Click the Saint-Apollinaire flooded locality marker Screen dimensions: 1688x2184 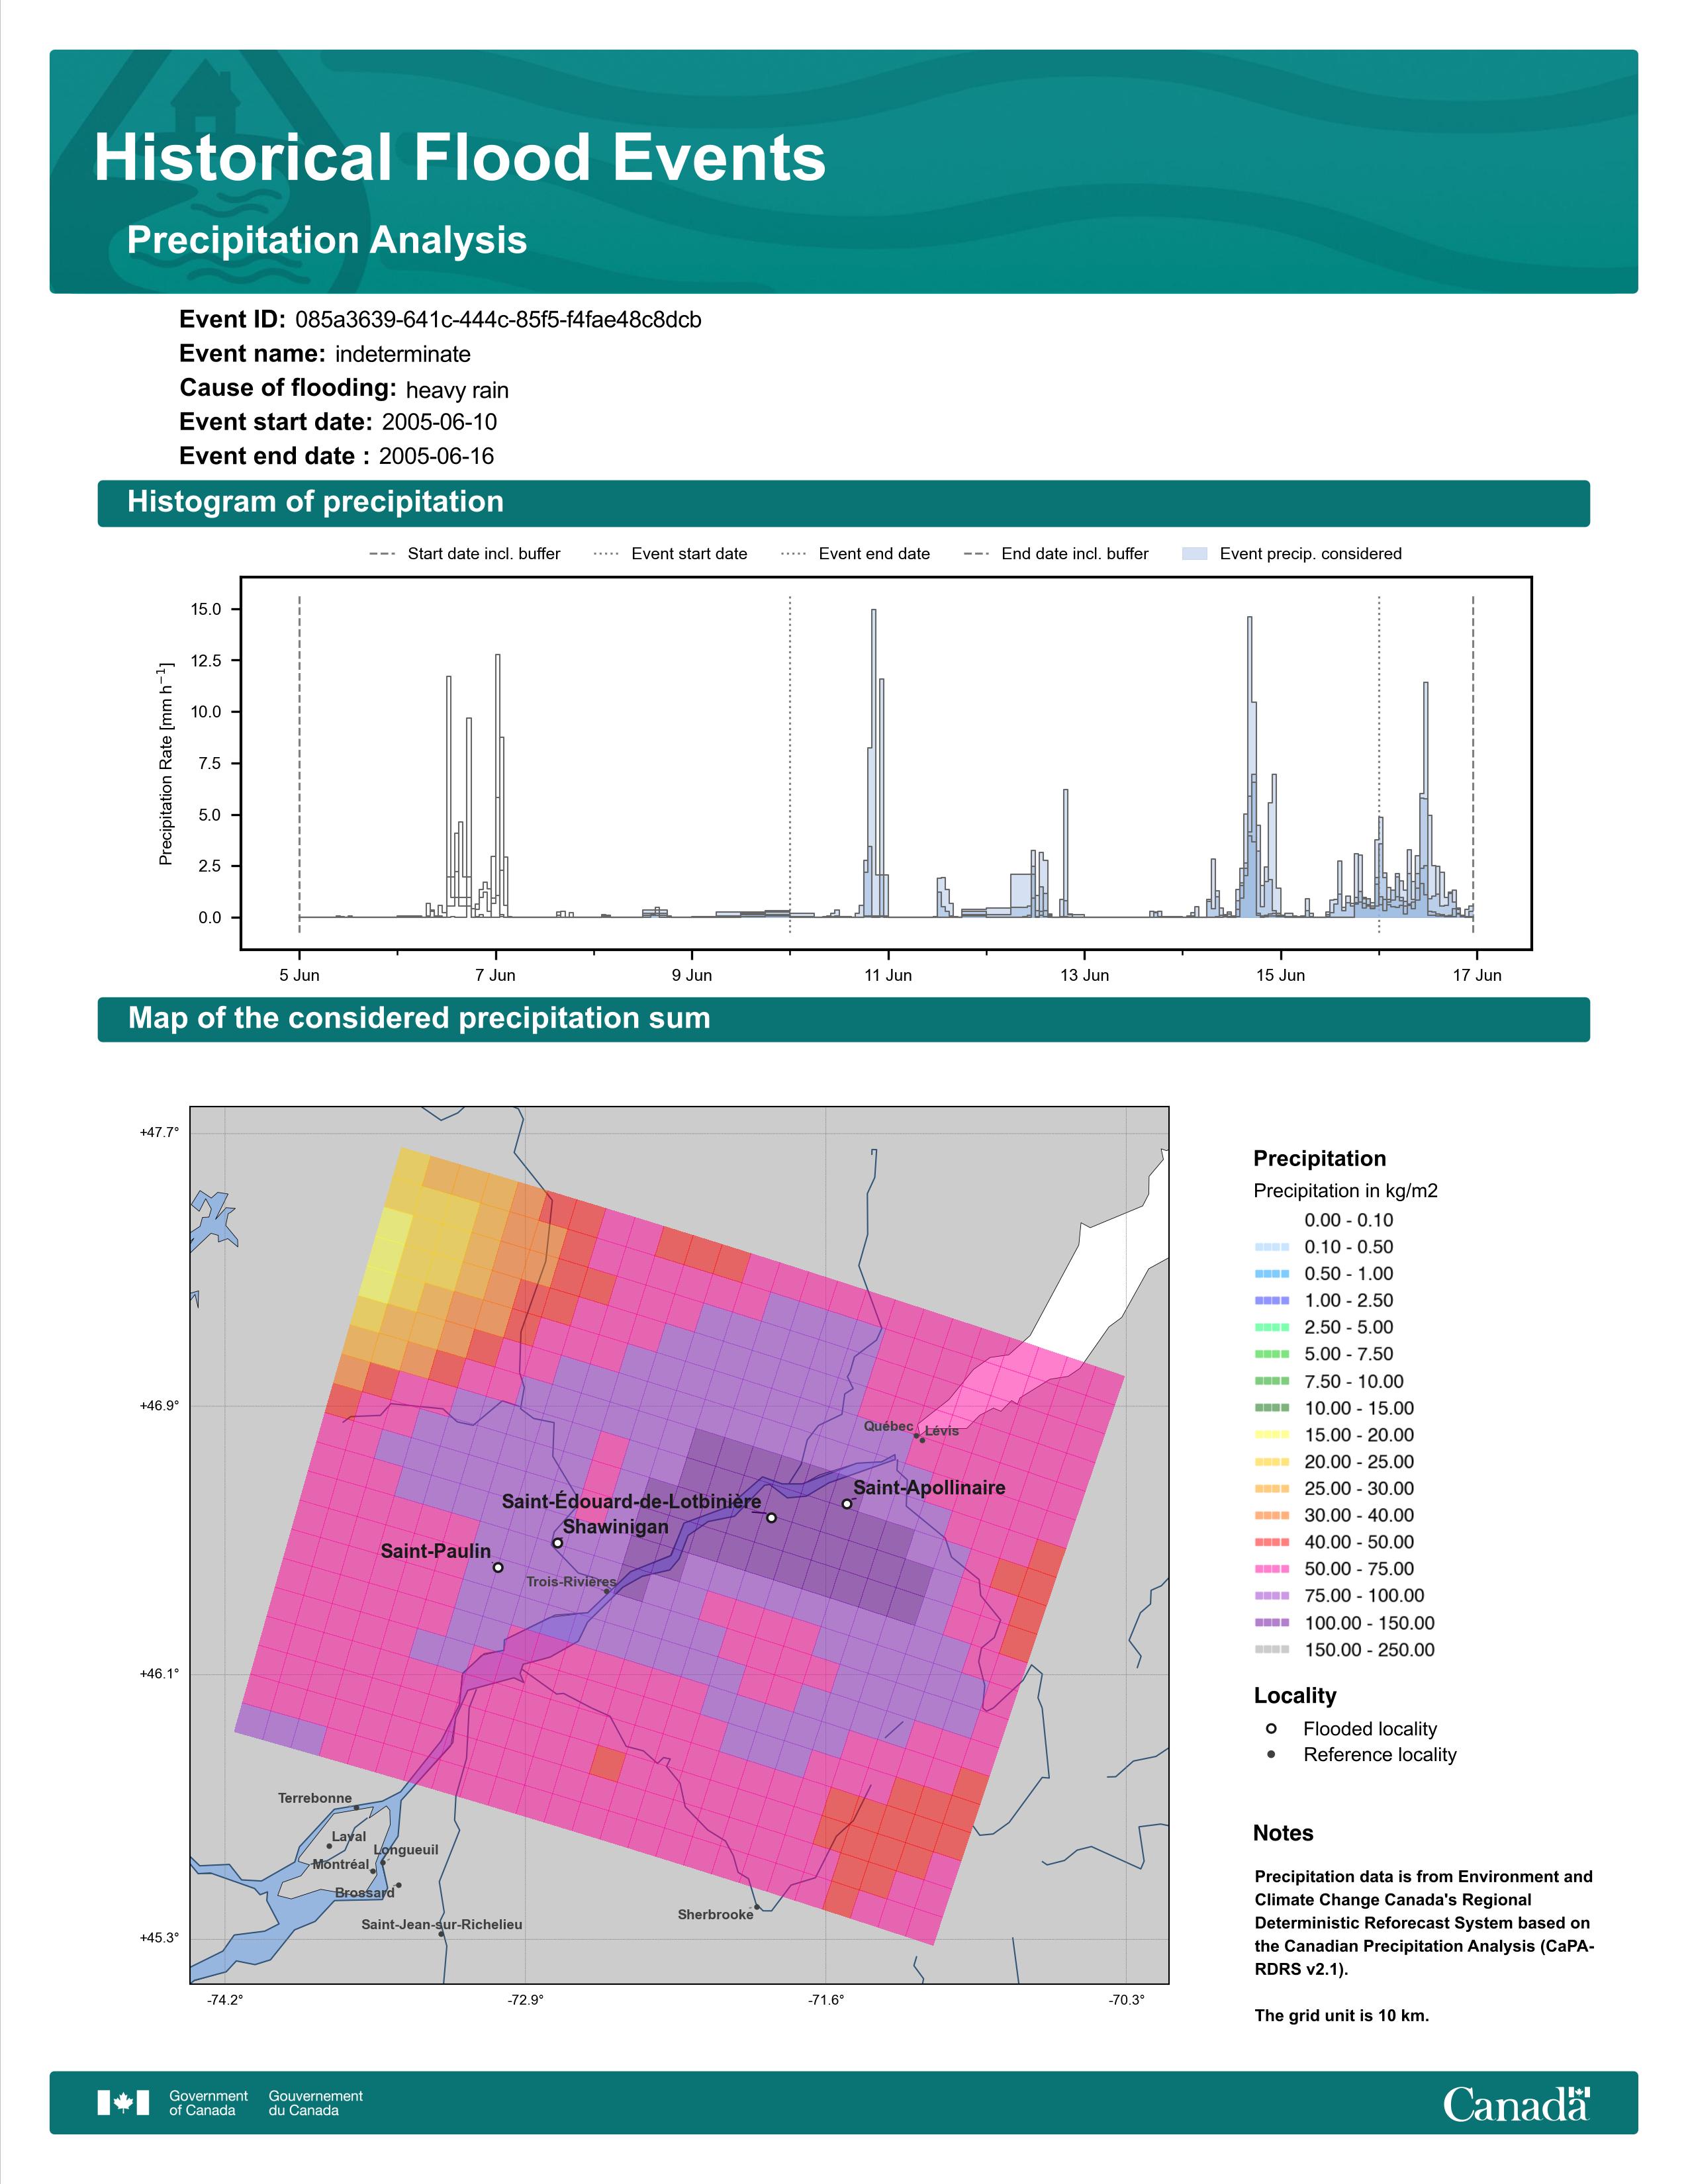(847, 1504)
